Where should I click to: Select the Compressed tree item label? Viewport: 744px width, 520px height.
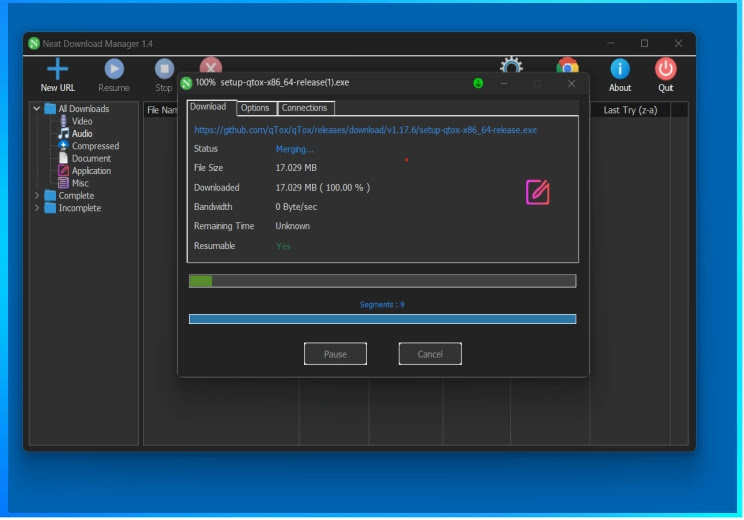click(x=95, y=146)
